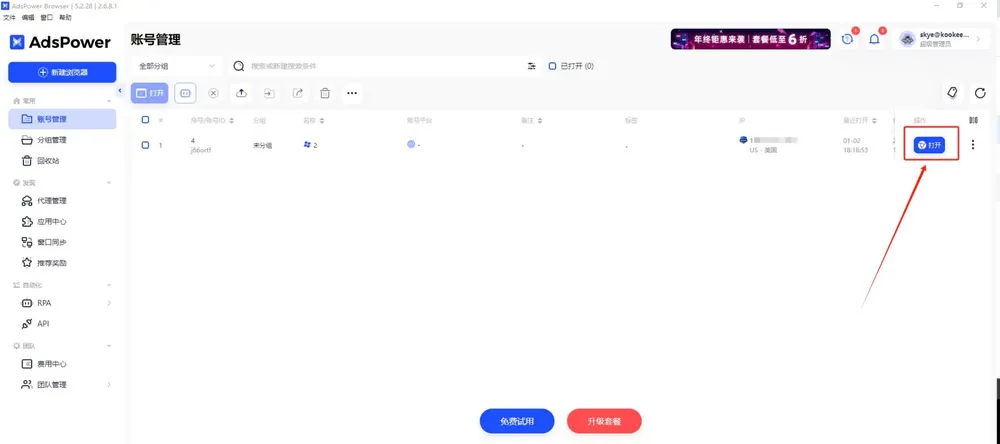The width and height of the screenshot is (1000, 444).
Task: Collapse the 团队 sidebar section
Action: (108, 346)
